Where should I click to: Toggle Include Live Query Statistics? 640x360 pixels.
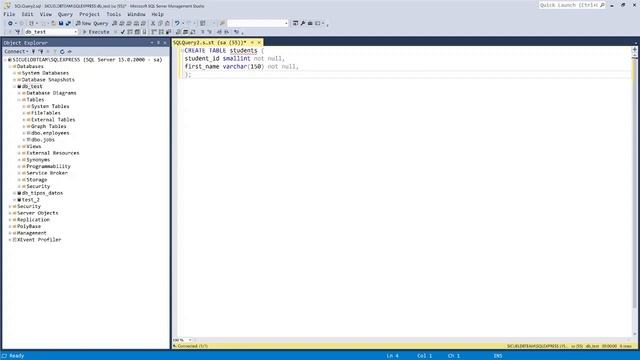(x=161, y=32)
